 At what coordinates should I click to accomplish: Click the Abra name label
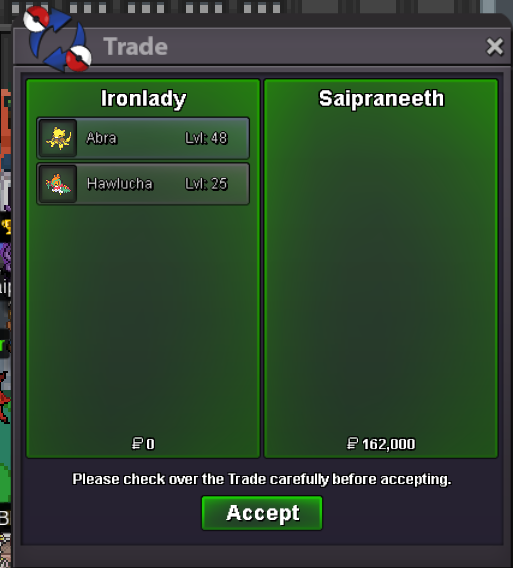pos(102,138)
